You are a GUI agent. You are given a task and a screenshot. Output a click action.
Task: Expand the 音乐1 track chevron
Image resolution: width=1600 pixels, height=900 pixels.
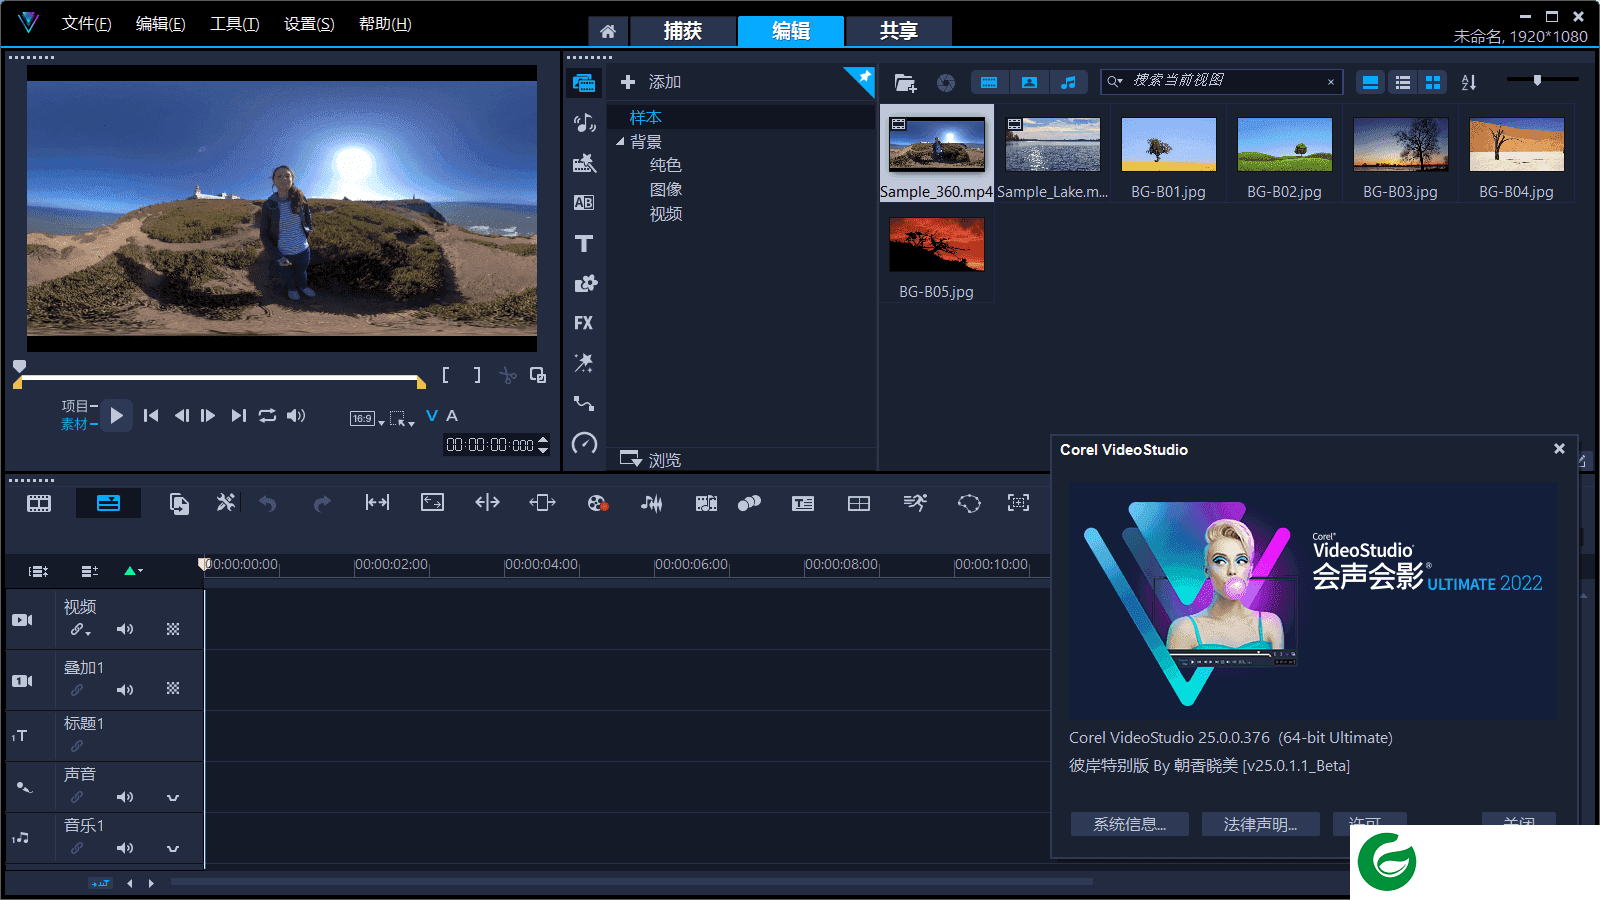pyautogui.click(x=173, y=849)
